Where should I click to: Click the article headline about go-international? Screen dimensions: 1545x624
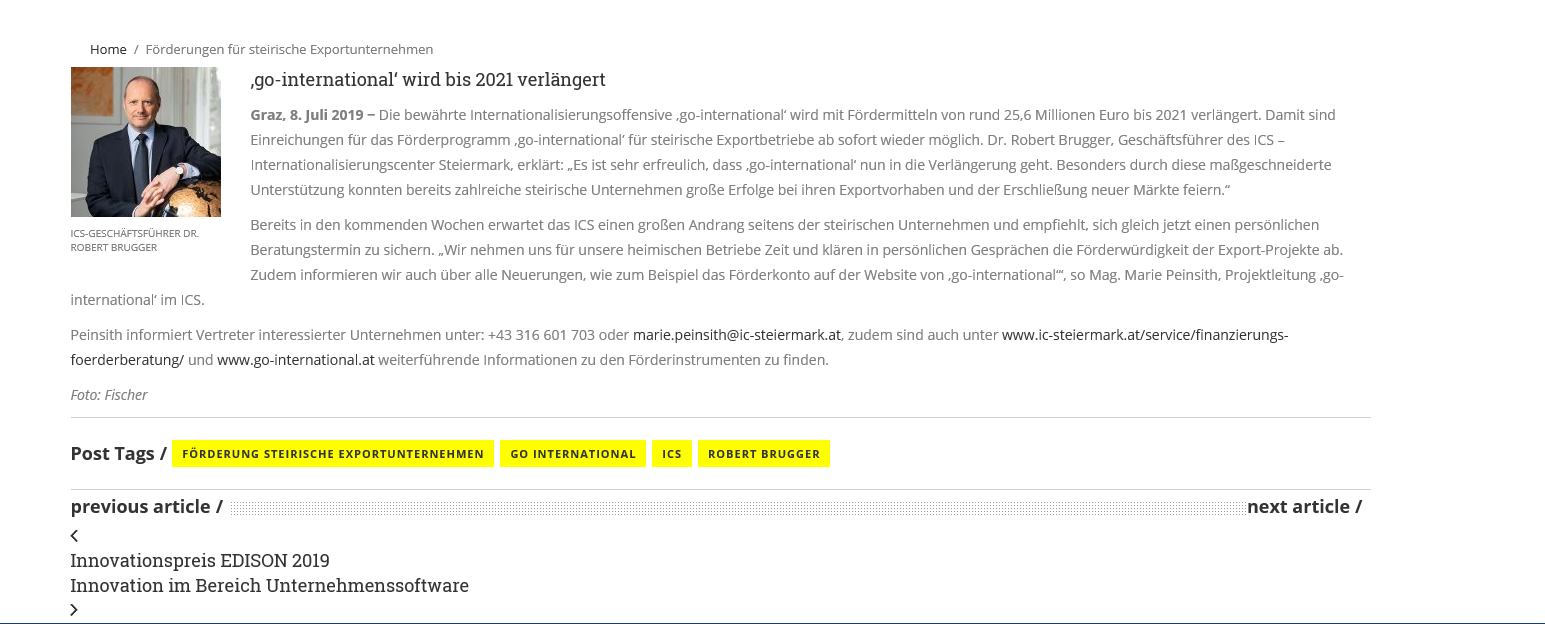click(x=428, y=80)
